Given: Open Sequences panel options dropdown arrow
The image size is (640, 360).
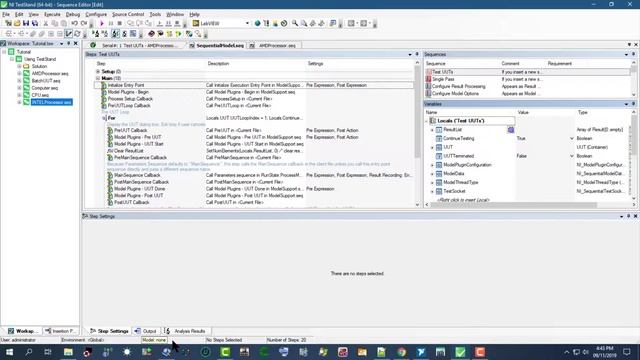Looking at the screenshot, I should pos(626,54).
